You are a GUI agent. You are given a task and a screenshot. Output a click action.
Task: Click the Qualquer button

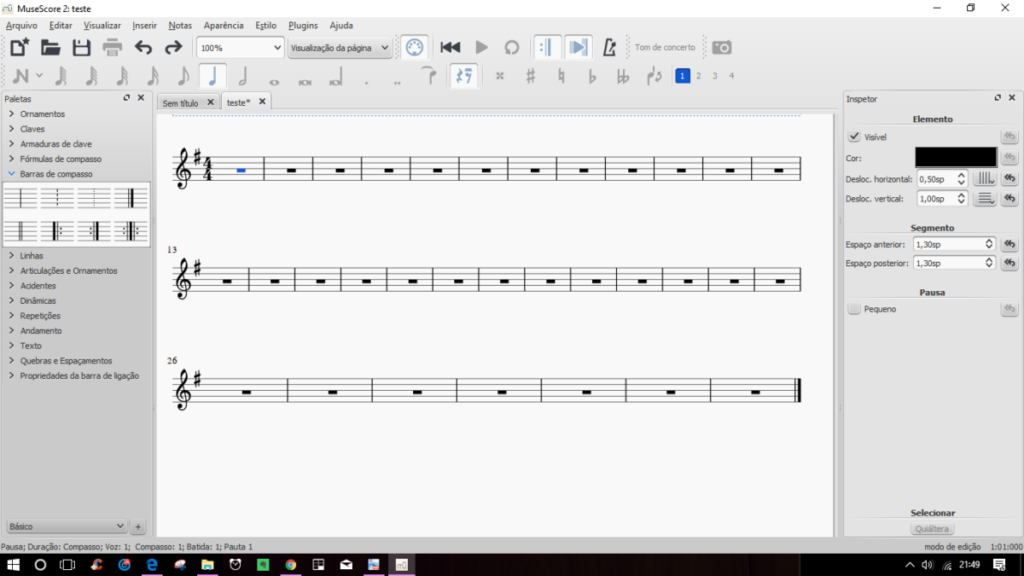[x=932, y=529]
